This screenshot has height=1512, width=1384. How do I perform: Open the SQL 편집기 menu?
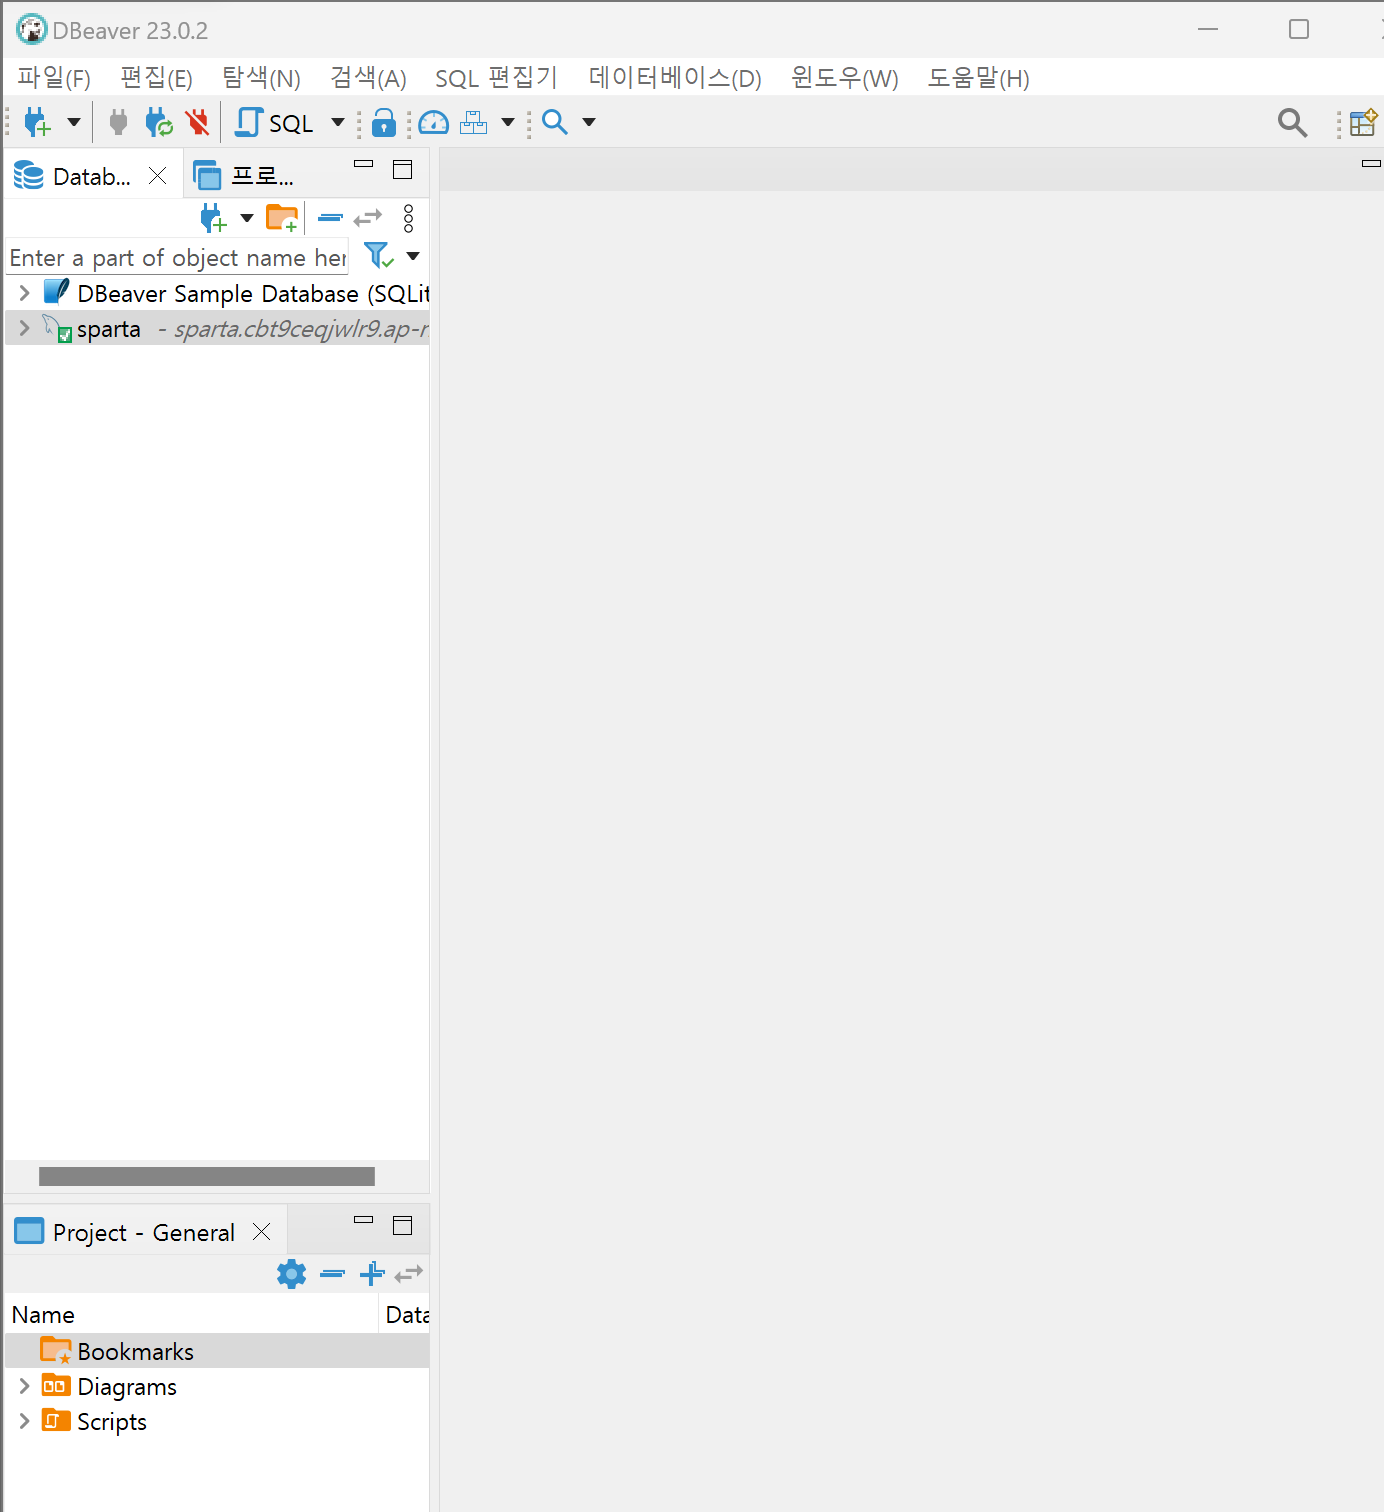click(x=496, y=78)
